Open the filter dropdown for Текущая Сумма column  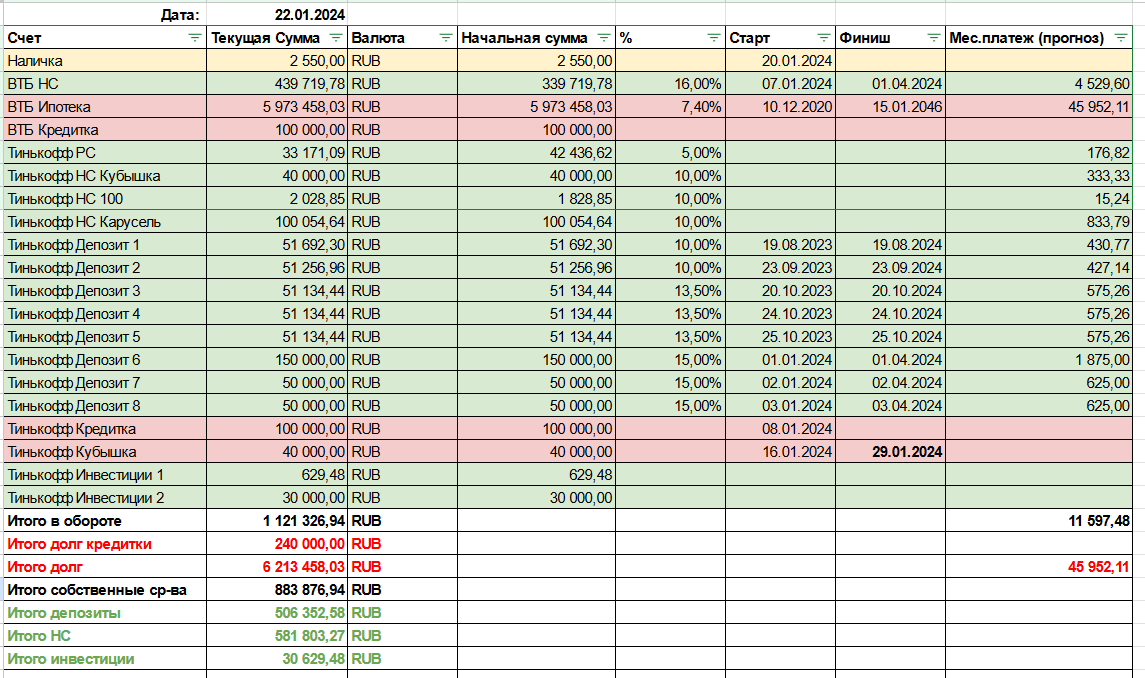point(336,38)
